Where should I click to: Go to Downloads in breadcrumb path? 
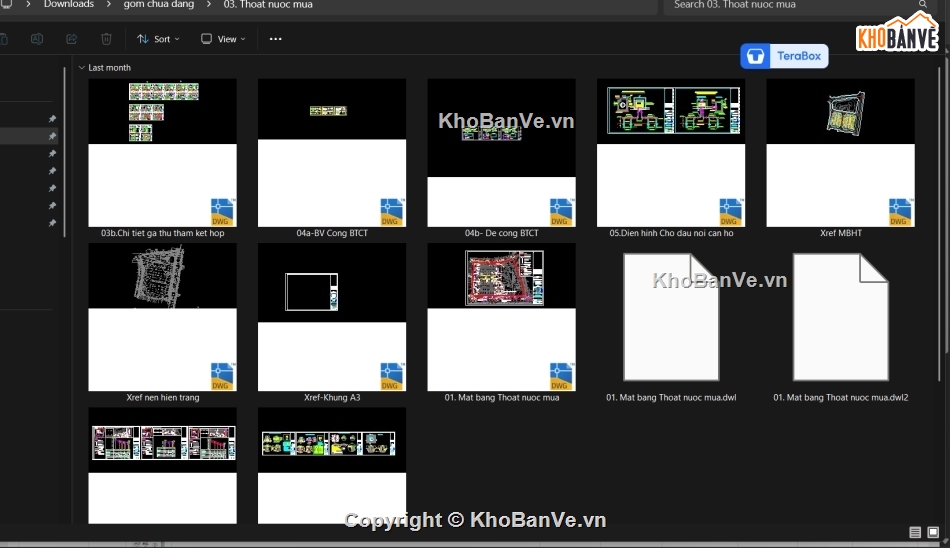pos(68,5)
